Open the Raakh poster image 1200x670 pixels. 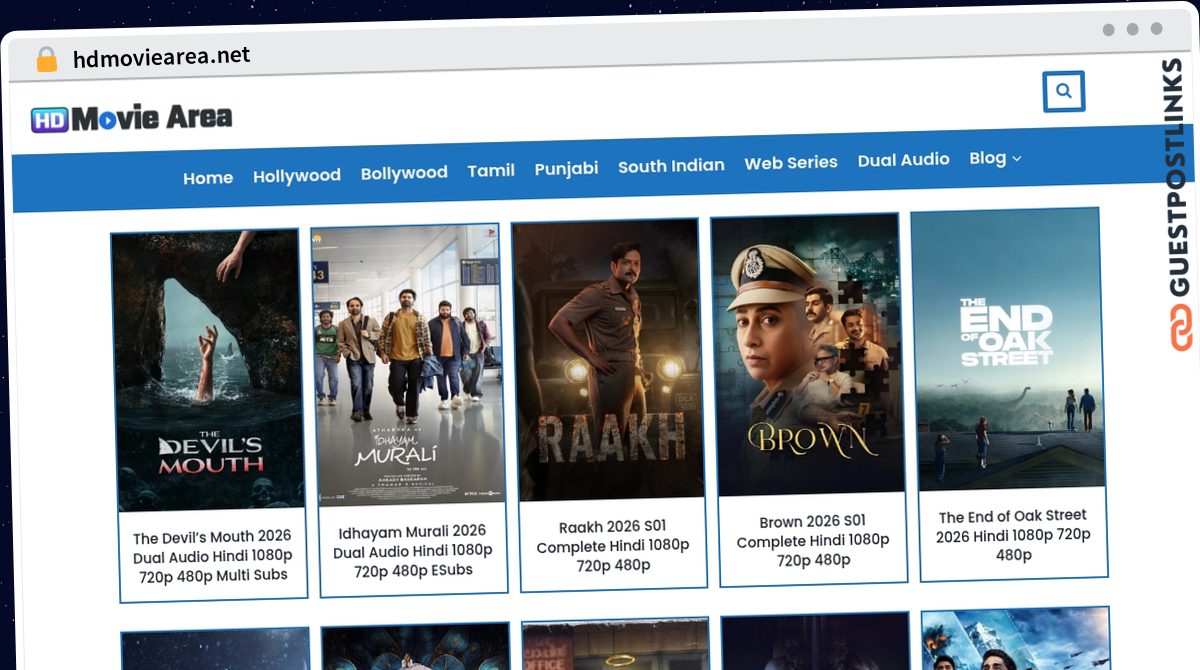607,360
